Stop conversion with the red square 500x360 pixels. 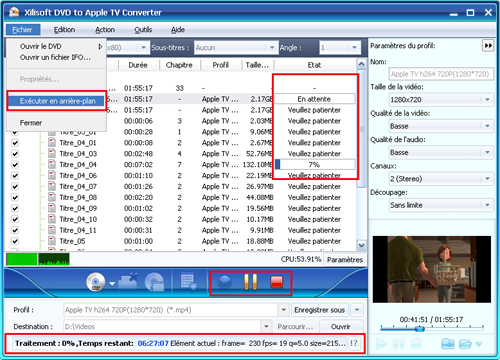point(276,282)
